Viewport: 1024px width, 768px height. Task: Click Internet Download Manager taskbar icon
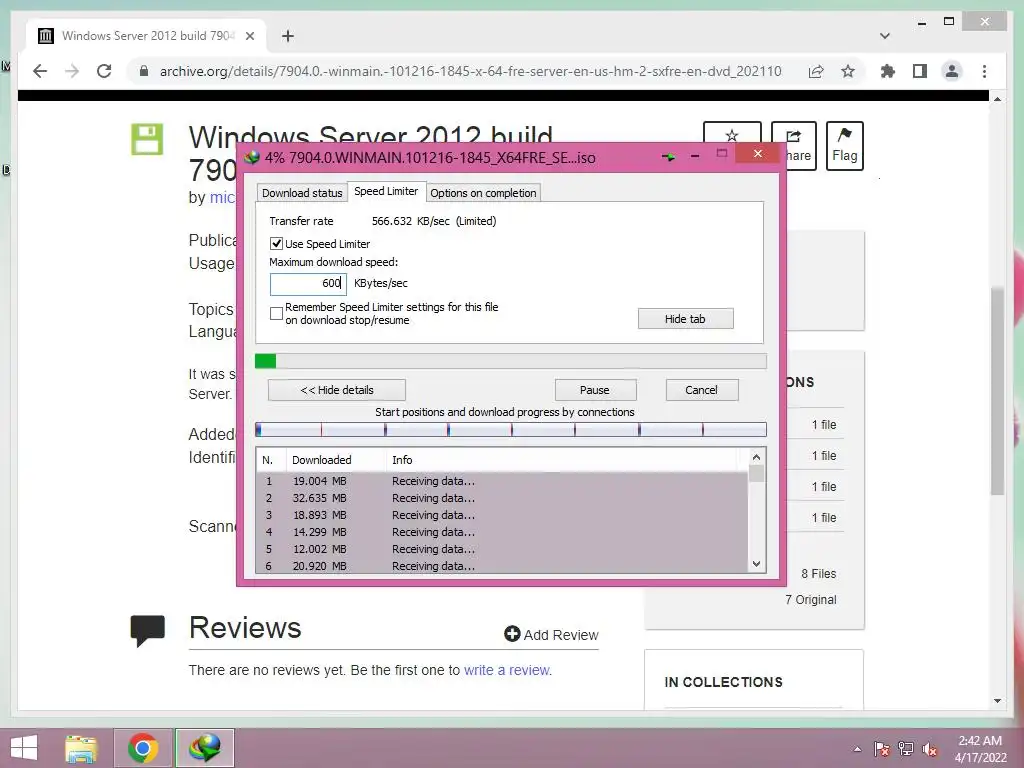pos(204,748)
